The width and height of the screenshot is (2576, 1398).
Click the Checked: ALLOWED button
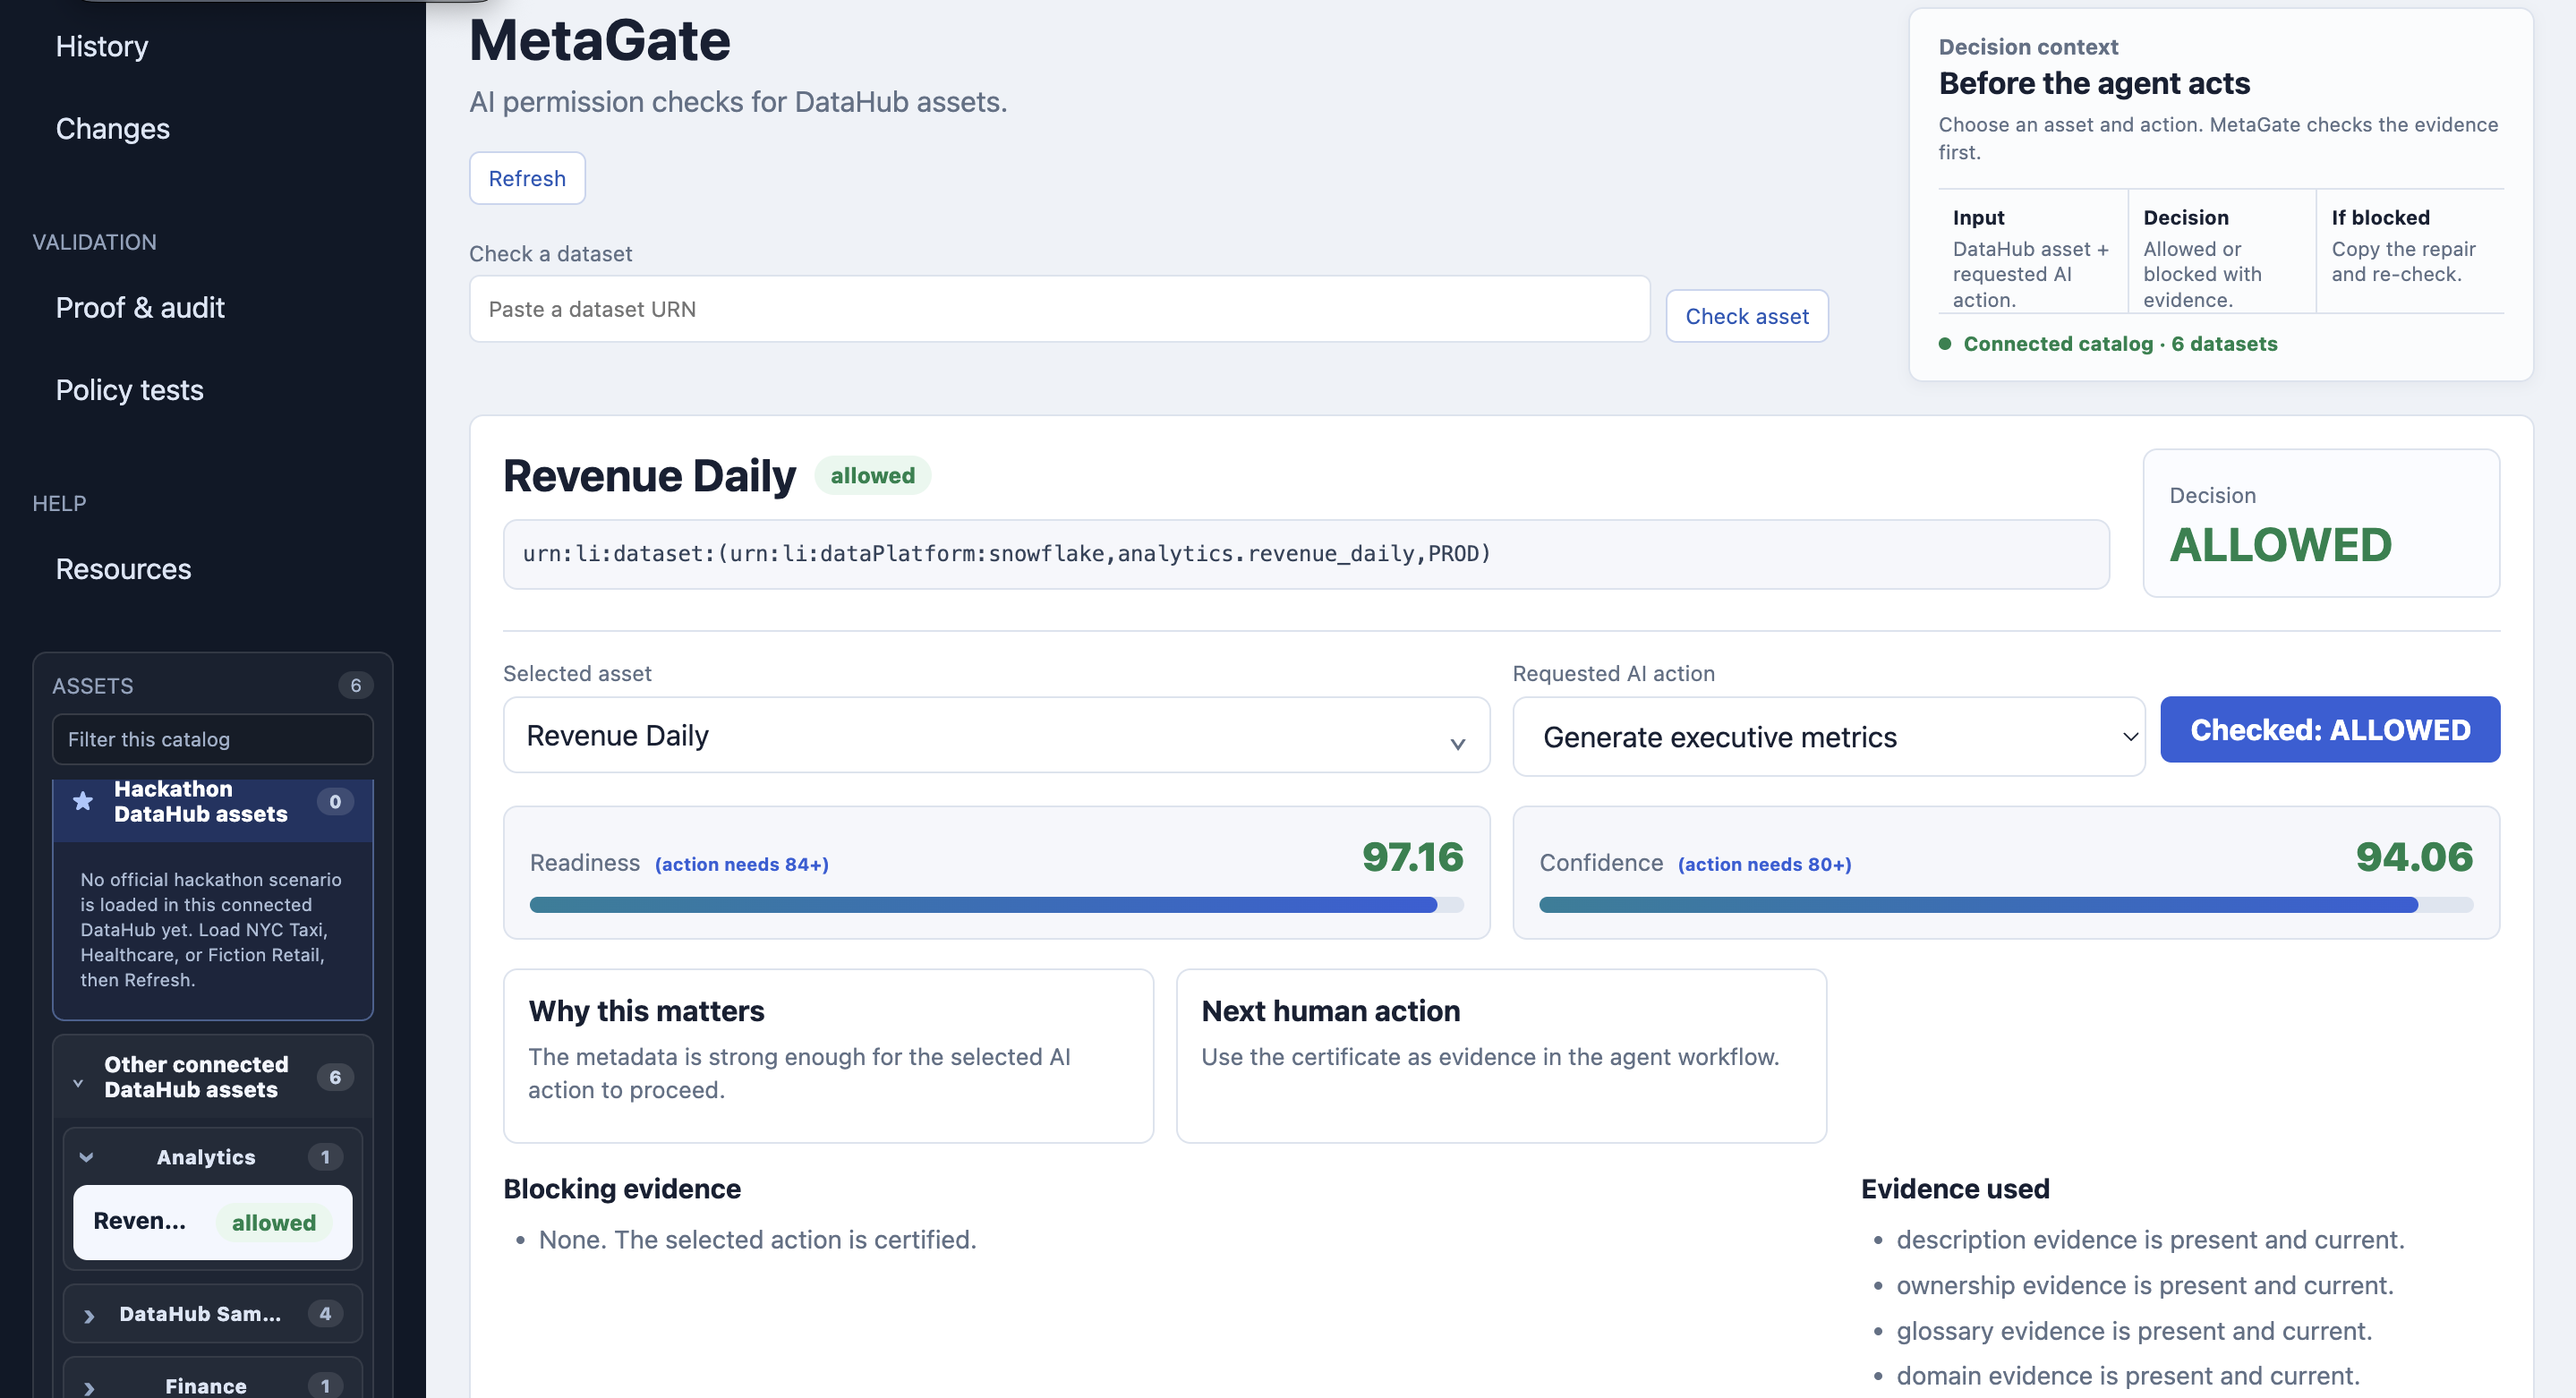pos(2330,729)
